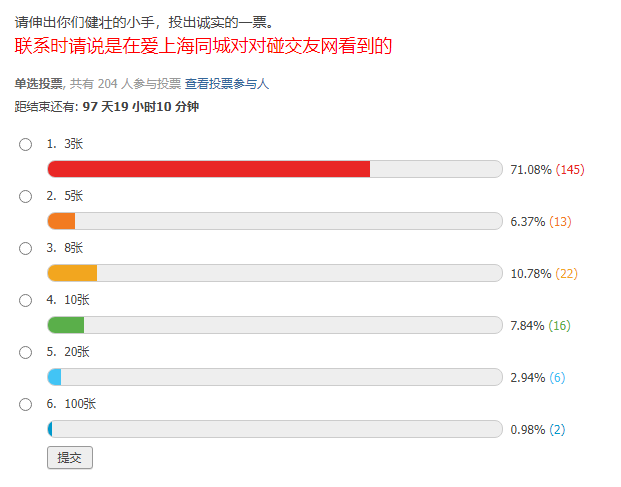Screen dimensions: 621x487
Task: Select the 3张 radio option
Action: [x=25, y=144]
